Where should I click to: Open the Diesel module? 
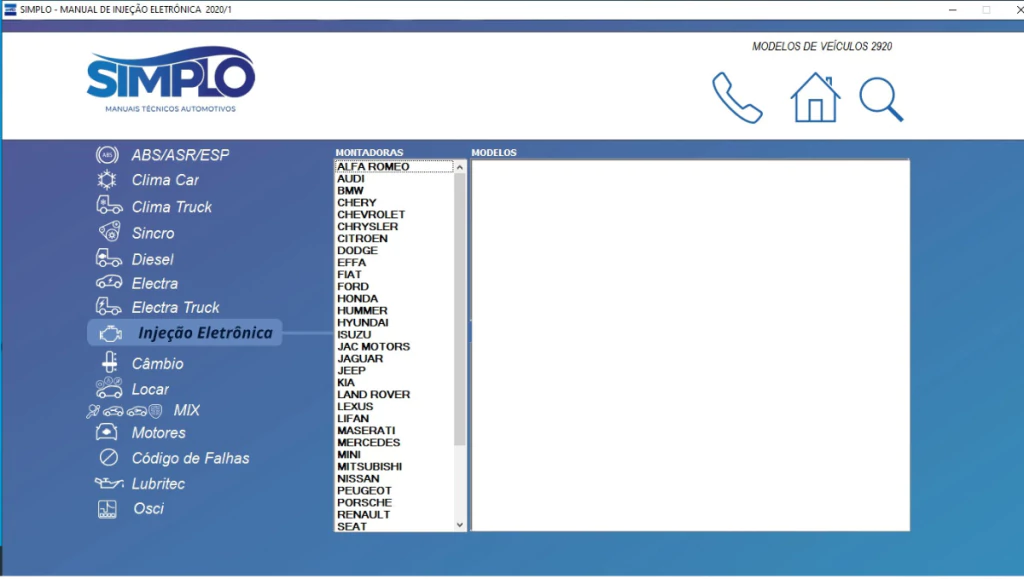tap(152, 259)
